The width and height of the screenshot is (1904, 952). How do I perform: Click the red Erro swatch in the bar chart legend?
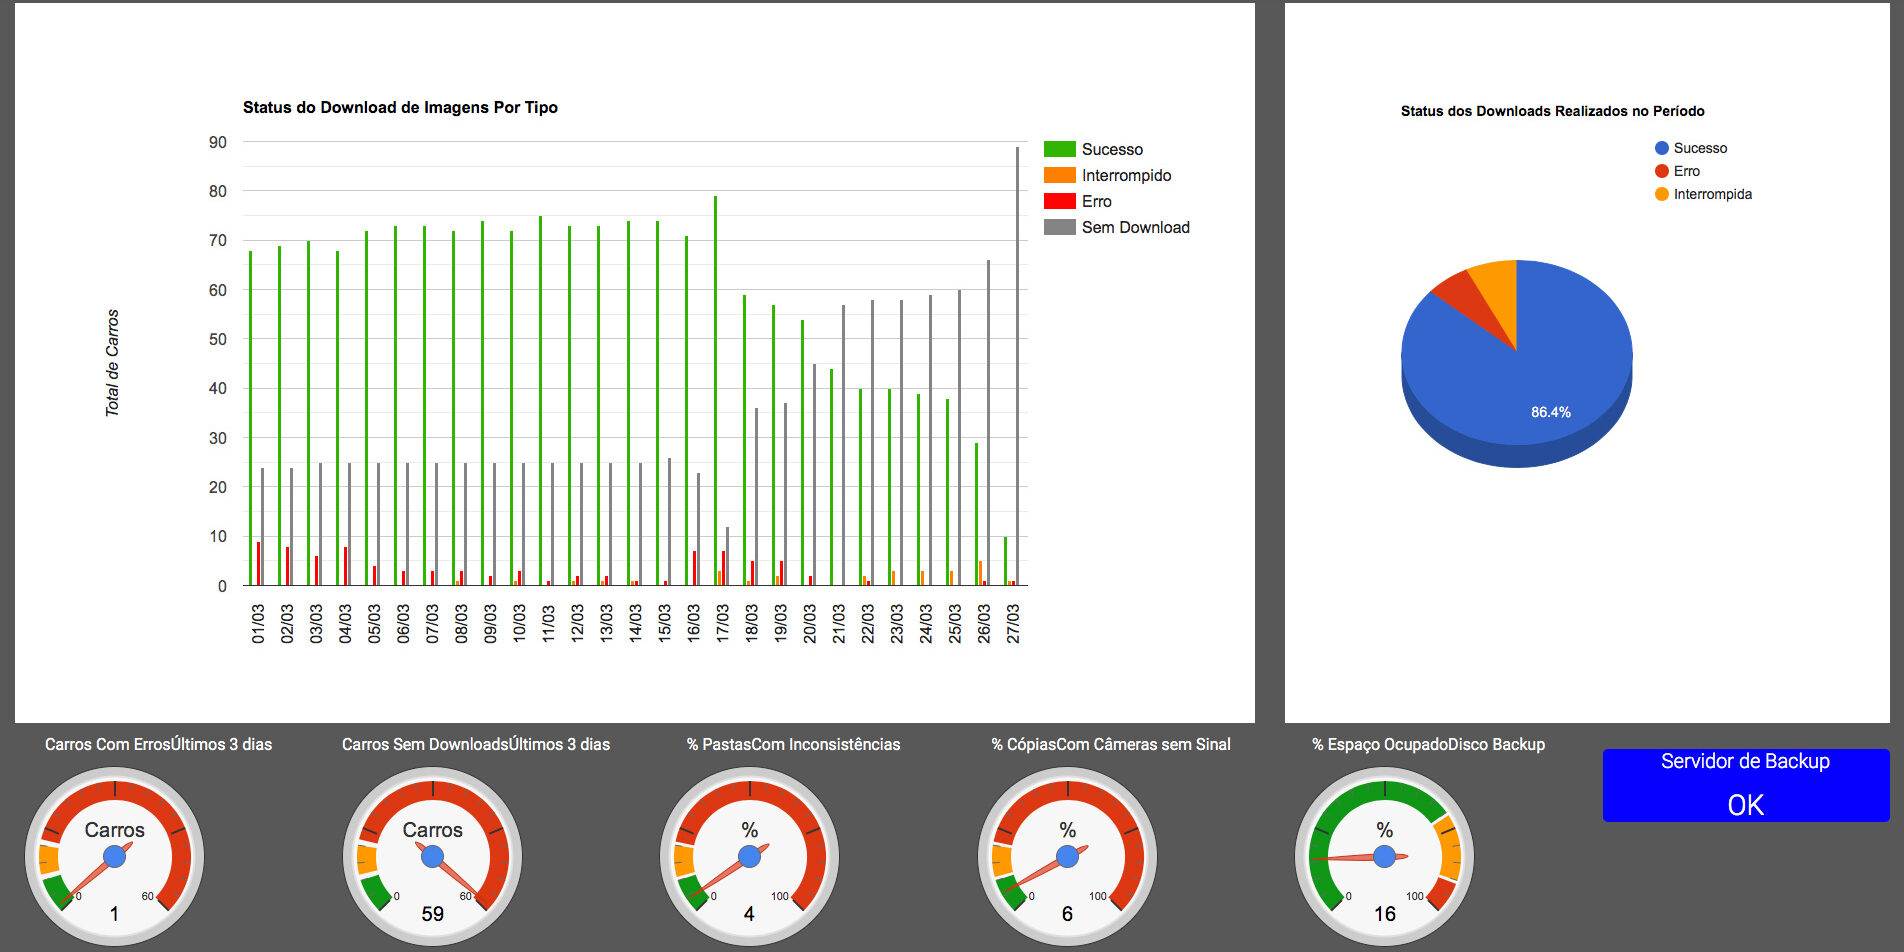click(1059, 201)
